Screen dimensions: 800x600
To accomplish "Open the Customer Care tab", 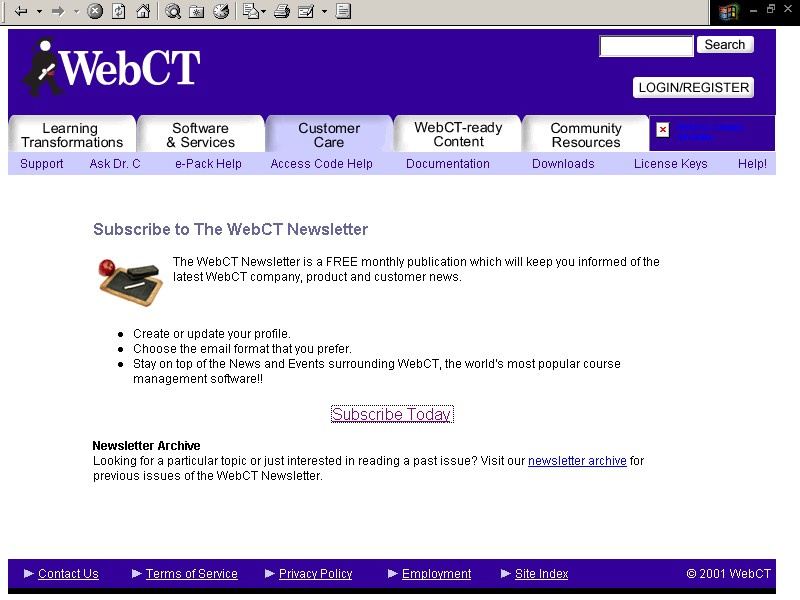I will coord(329,135).
